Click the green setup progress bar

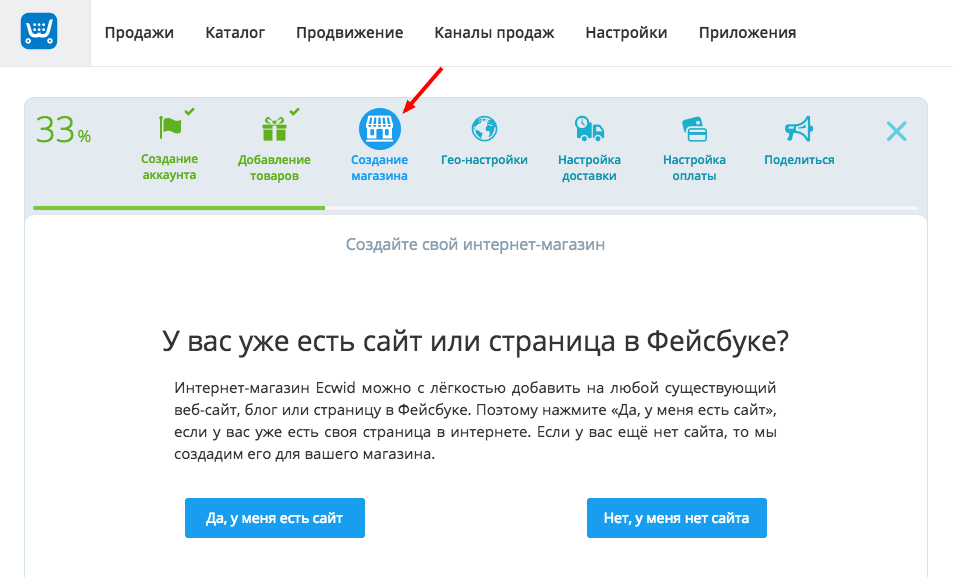coord(178,207)
